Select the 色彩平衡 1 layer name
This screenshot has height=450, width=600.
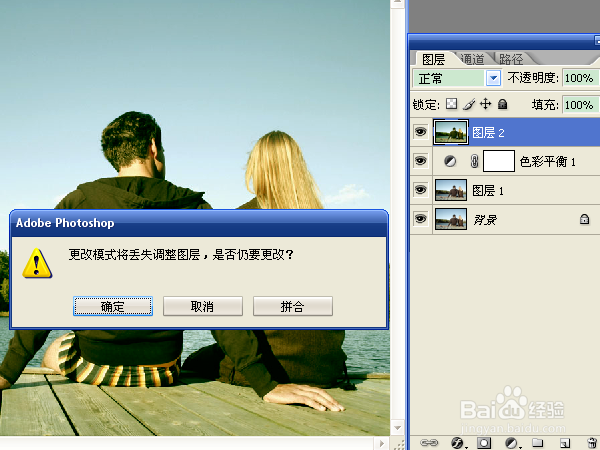[x=548, y=161]
